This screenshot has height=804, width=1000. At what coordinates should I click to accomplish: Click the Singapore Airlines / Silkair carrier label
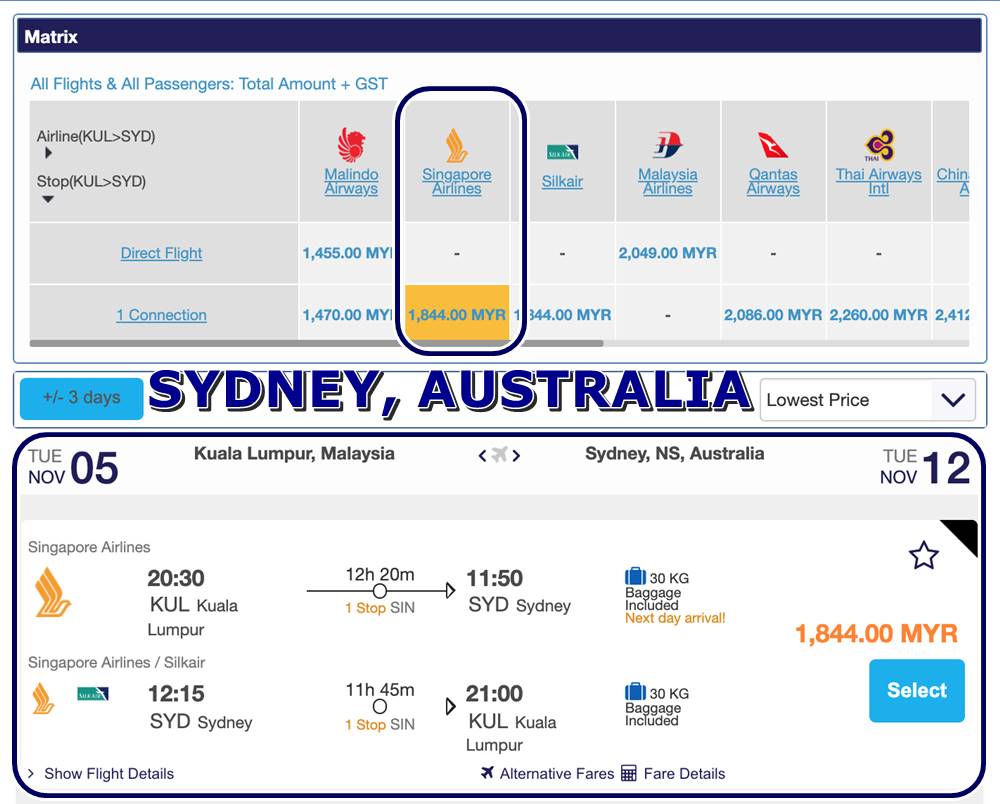(x=117, y=662)
